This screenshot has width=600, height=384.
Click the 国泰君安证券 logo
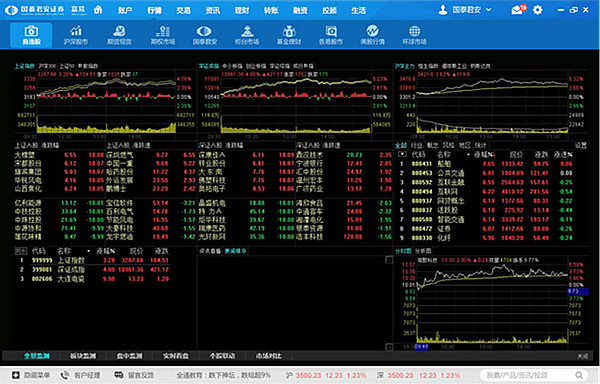[x=34, y=10]
